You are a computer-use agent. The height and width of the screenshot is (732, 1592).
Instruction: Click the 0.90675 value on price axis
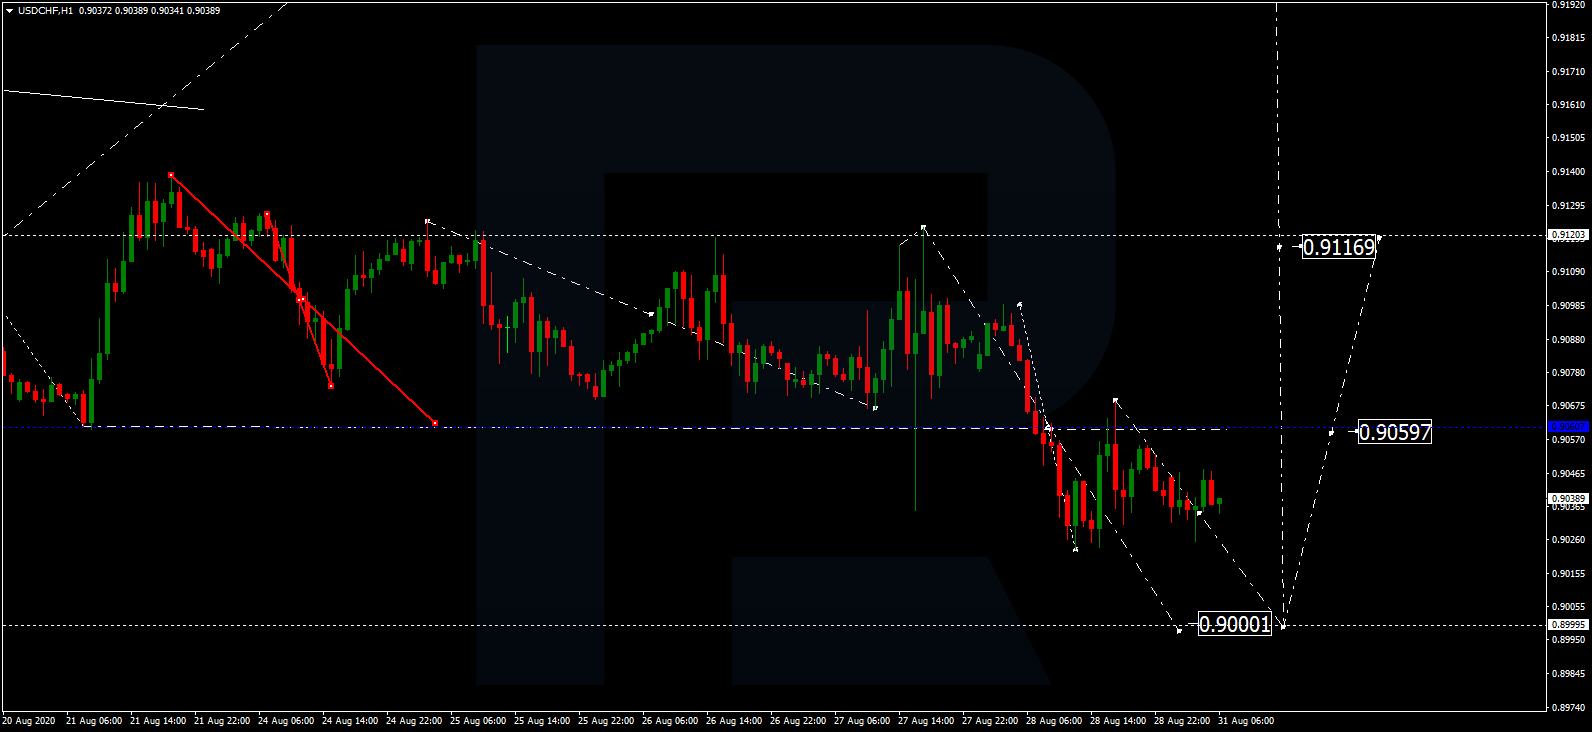tap(1568, 406)
